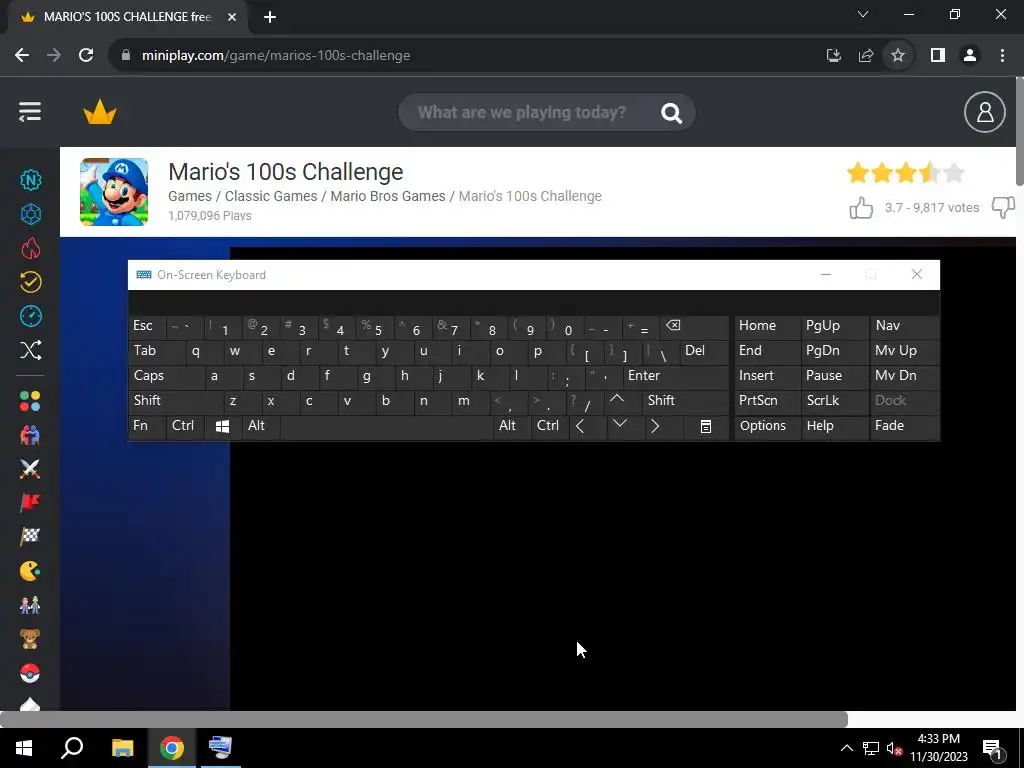Click the Miniplay crown logo
This screenshot has height=768, width=1024.
point(100,112)
